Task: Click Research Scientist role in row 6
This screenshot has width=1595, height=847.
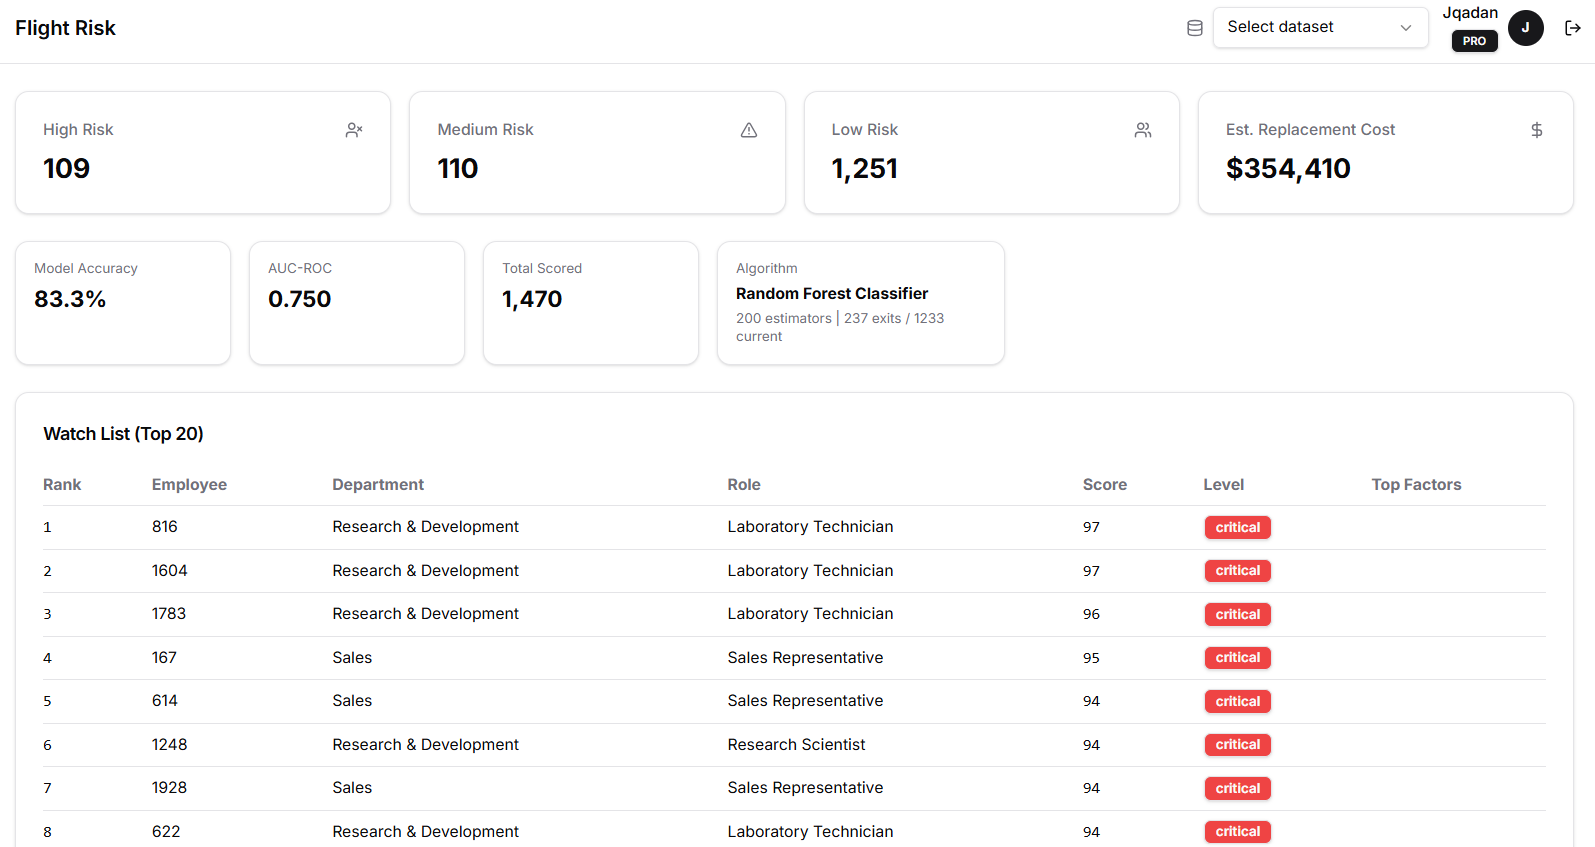Action: [796, 744]
